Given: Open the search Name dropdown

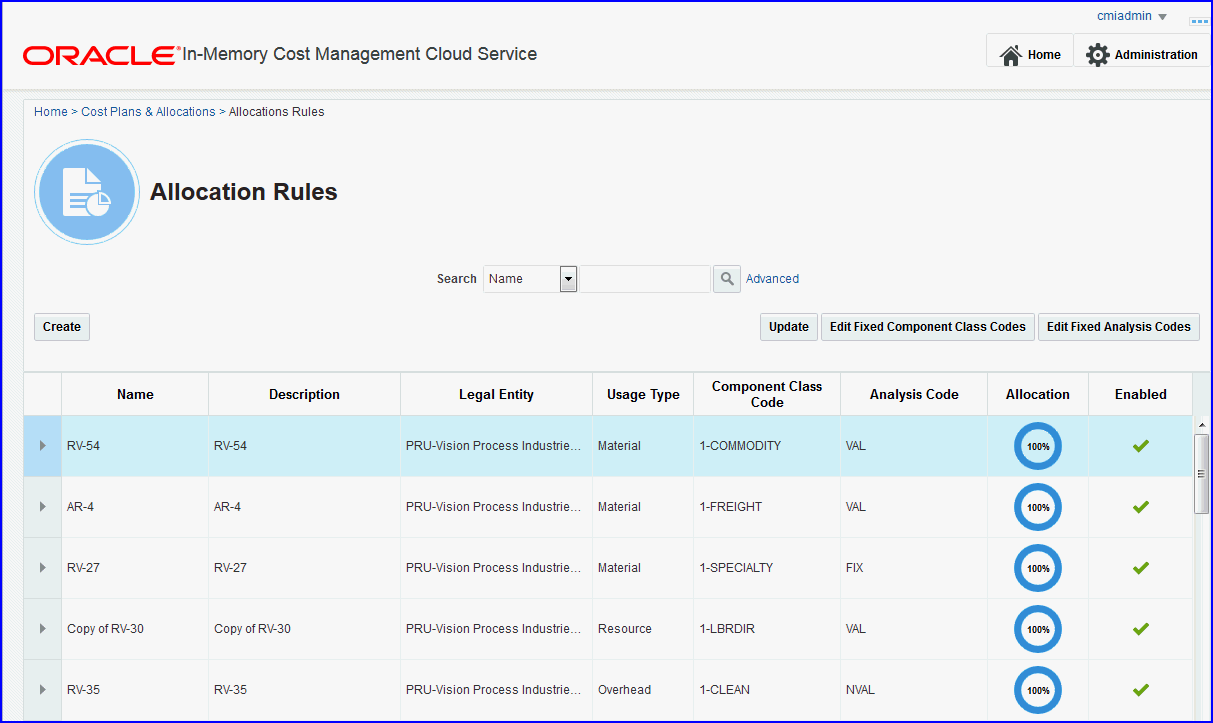Looking at the screenshot, I should [568, 279].
